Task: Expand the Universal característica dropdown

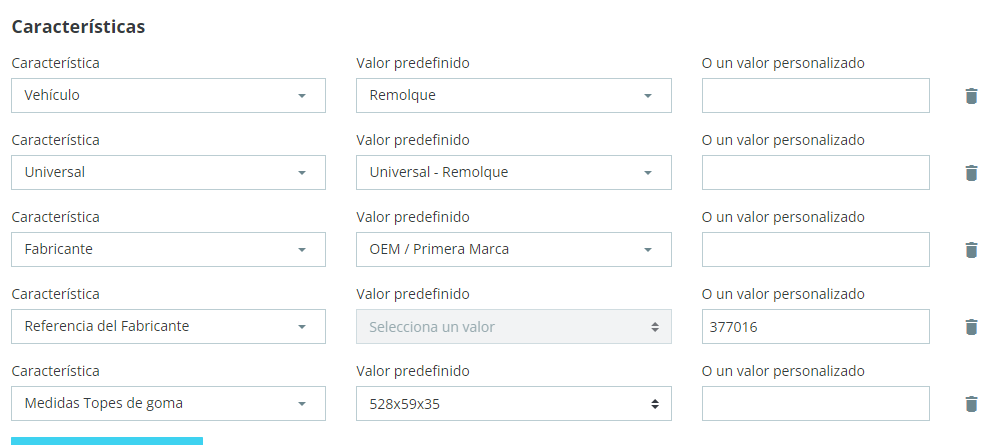Action: (x=168, y=173)
